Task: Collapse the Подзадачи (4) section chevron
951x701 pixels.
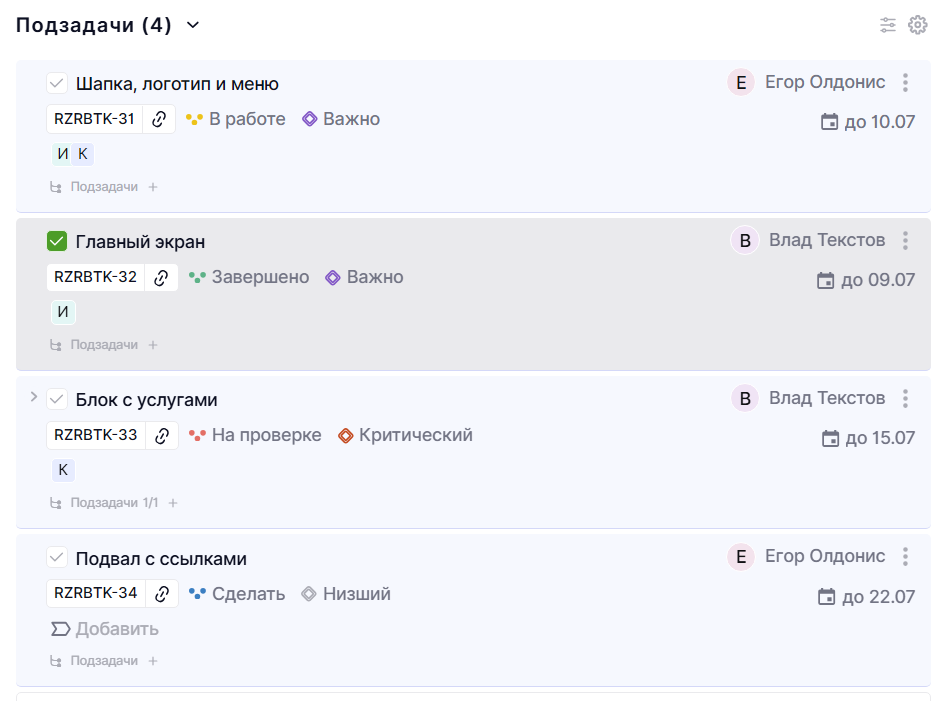Action: 193,25
